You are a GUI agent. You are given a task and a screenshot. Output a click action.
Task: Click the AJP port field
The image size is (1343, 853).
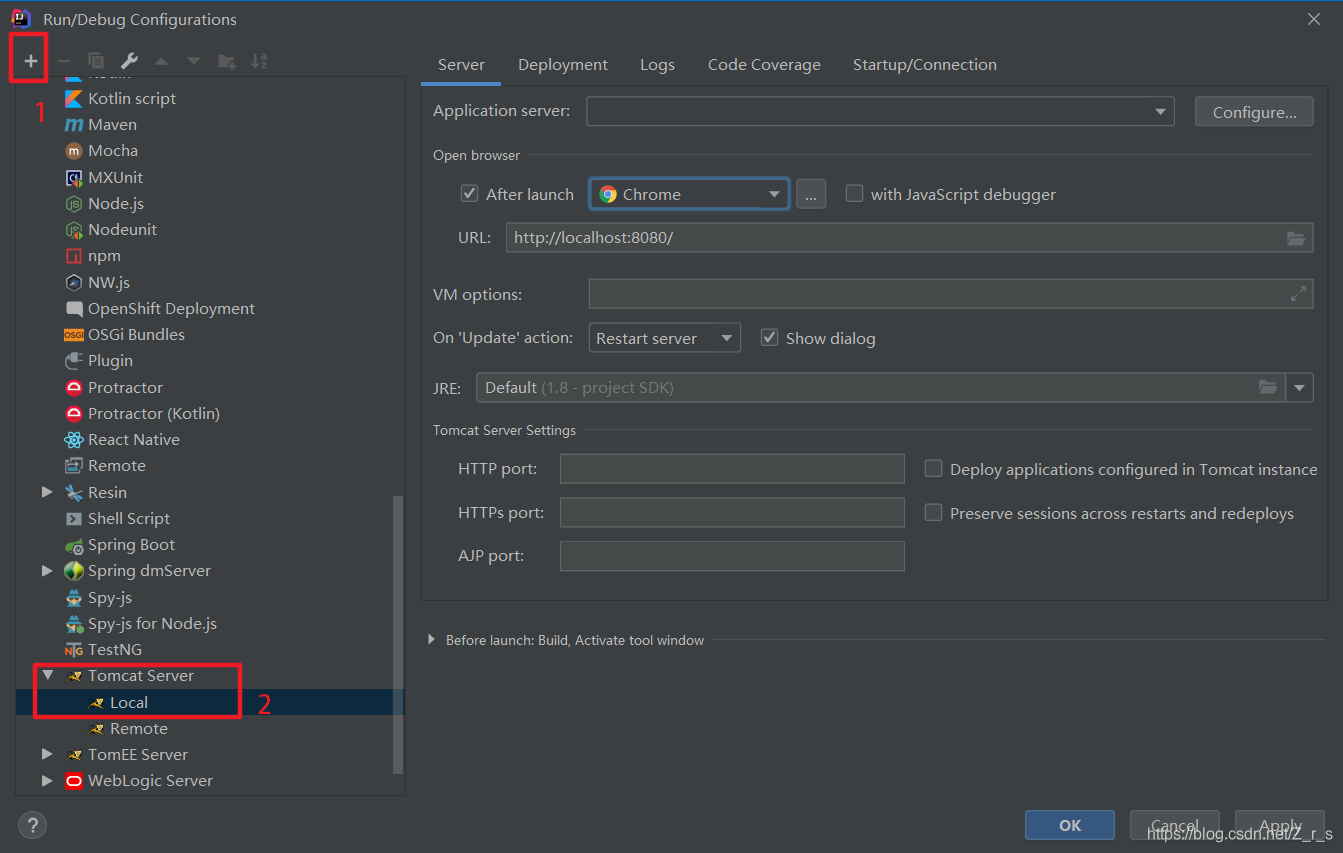tap(732, 556)
